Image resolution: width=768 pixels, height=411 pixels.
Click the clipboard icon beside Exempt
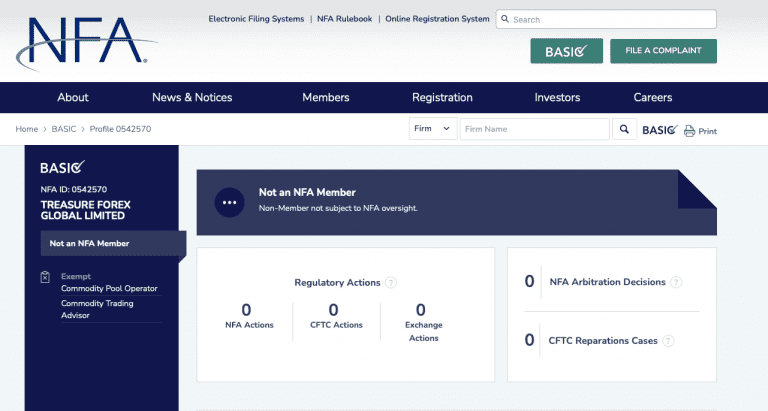(45, 277)
